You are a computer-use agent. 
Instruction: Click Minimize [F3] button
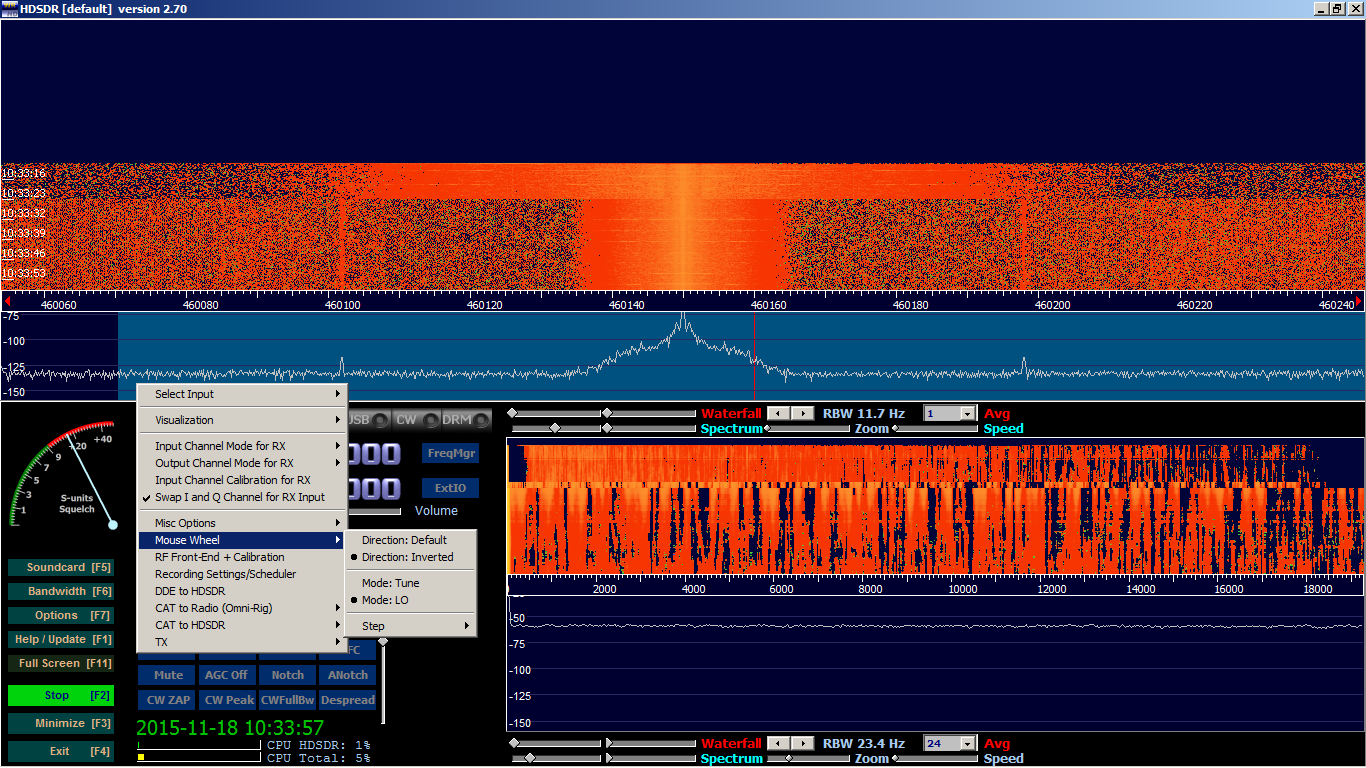pyautogui.click(x=60, y=723)
